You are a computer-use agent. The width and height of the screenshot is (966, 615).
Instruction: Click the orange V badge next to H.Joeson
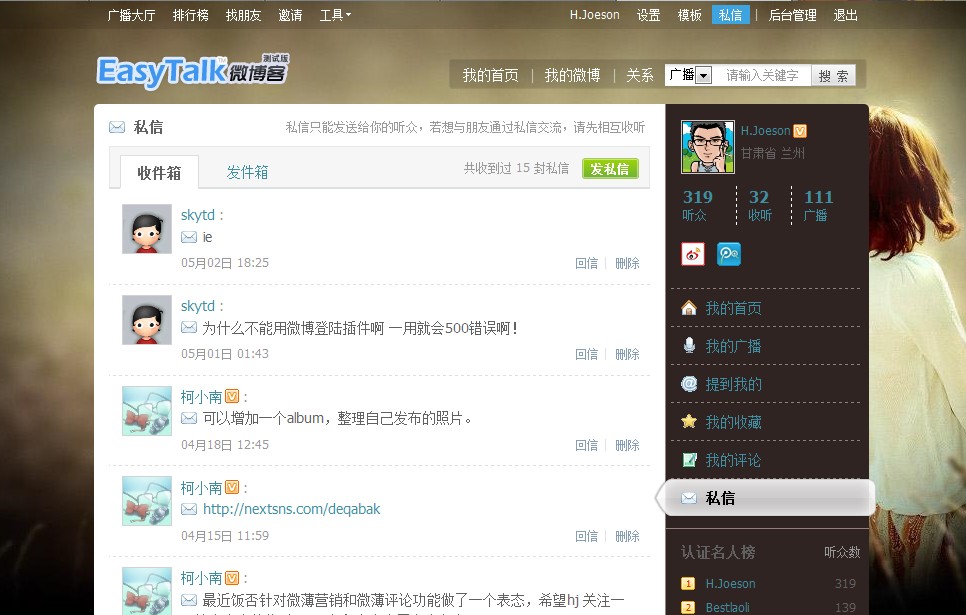pyautogui.click(x=799, y=129)
